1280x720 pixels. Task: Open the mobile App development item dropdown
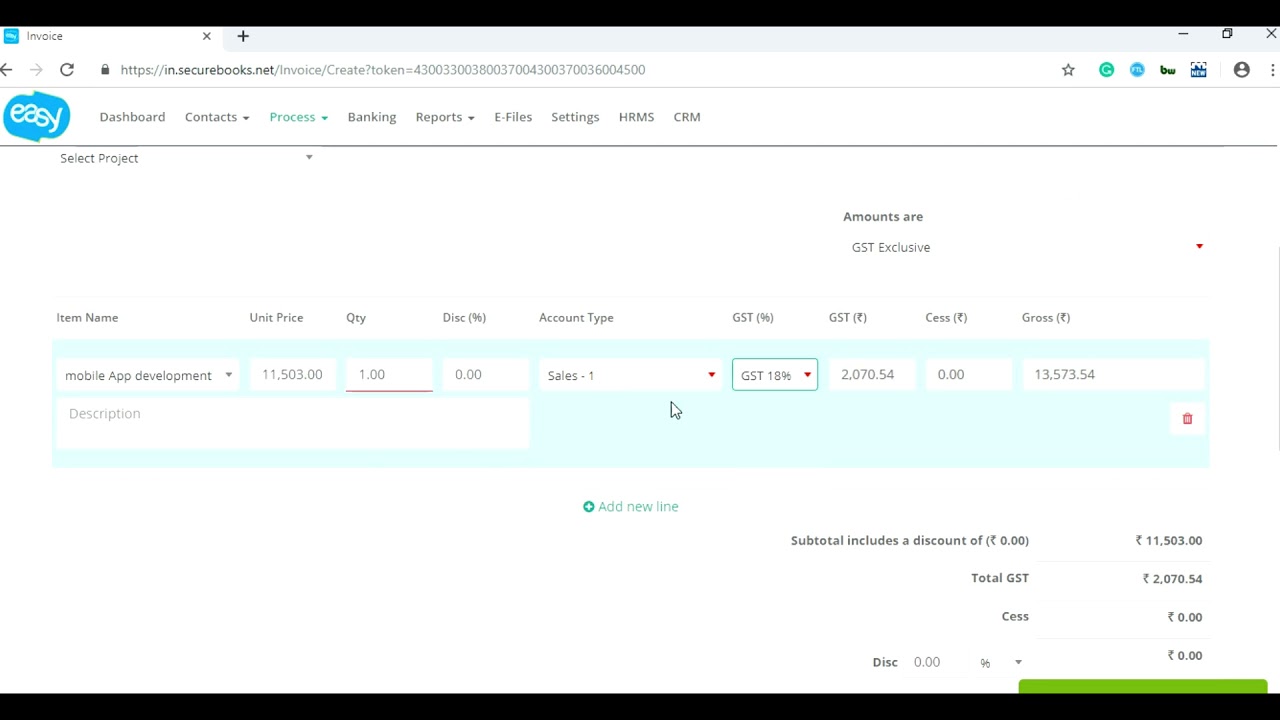tap(148, 375)
